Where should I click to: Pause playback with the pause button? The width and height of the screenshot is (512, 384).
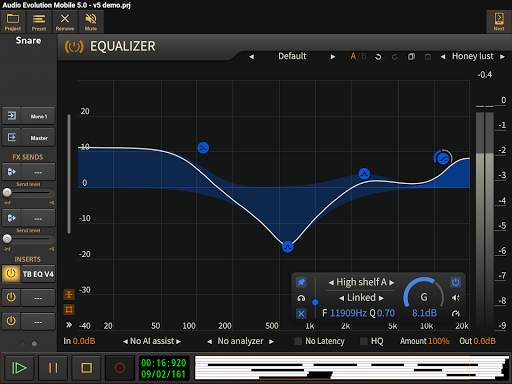click(x=53, y=368)
